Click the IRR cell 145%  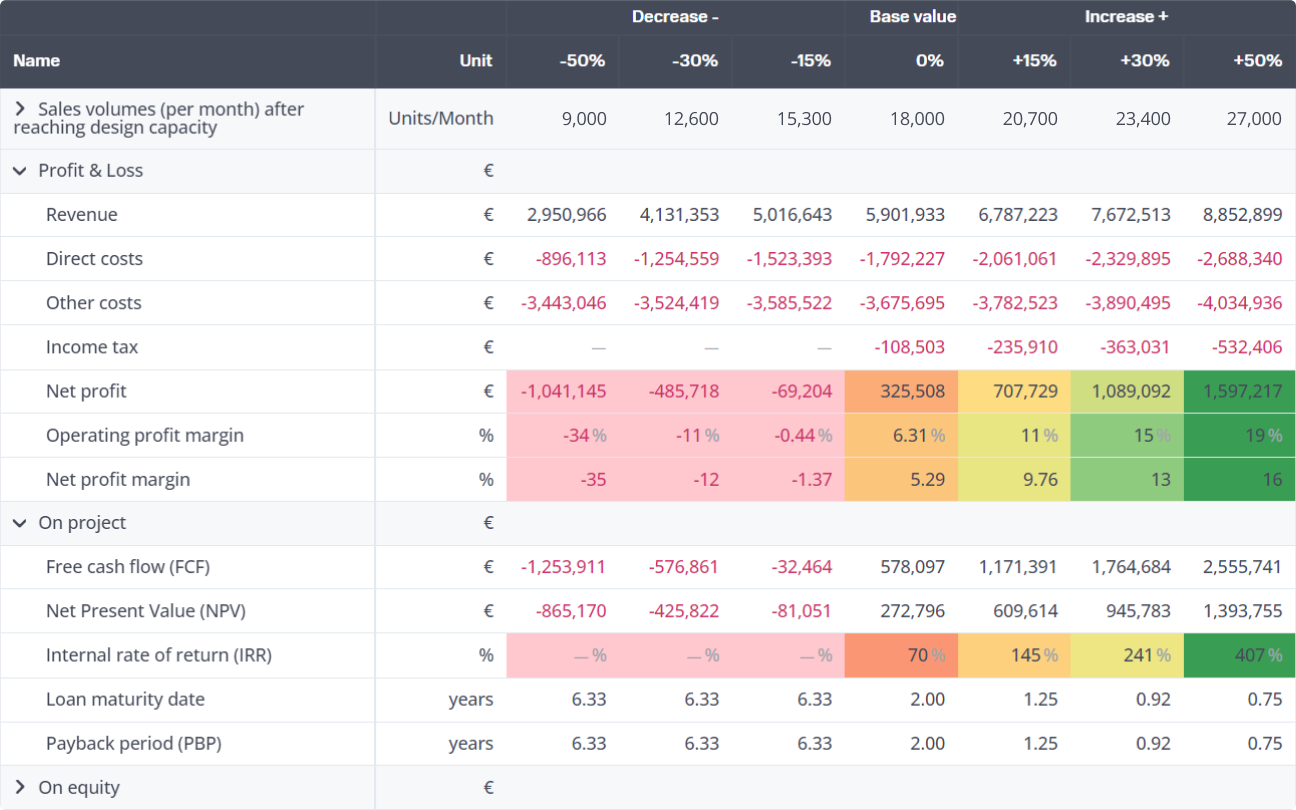point(1014,655)
